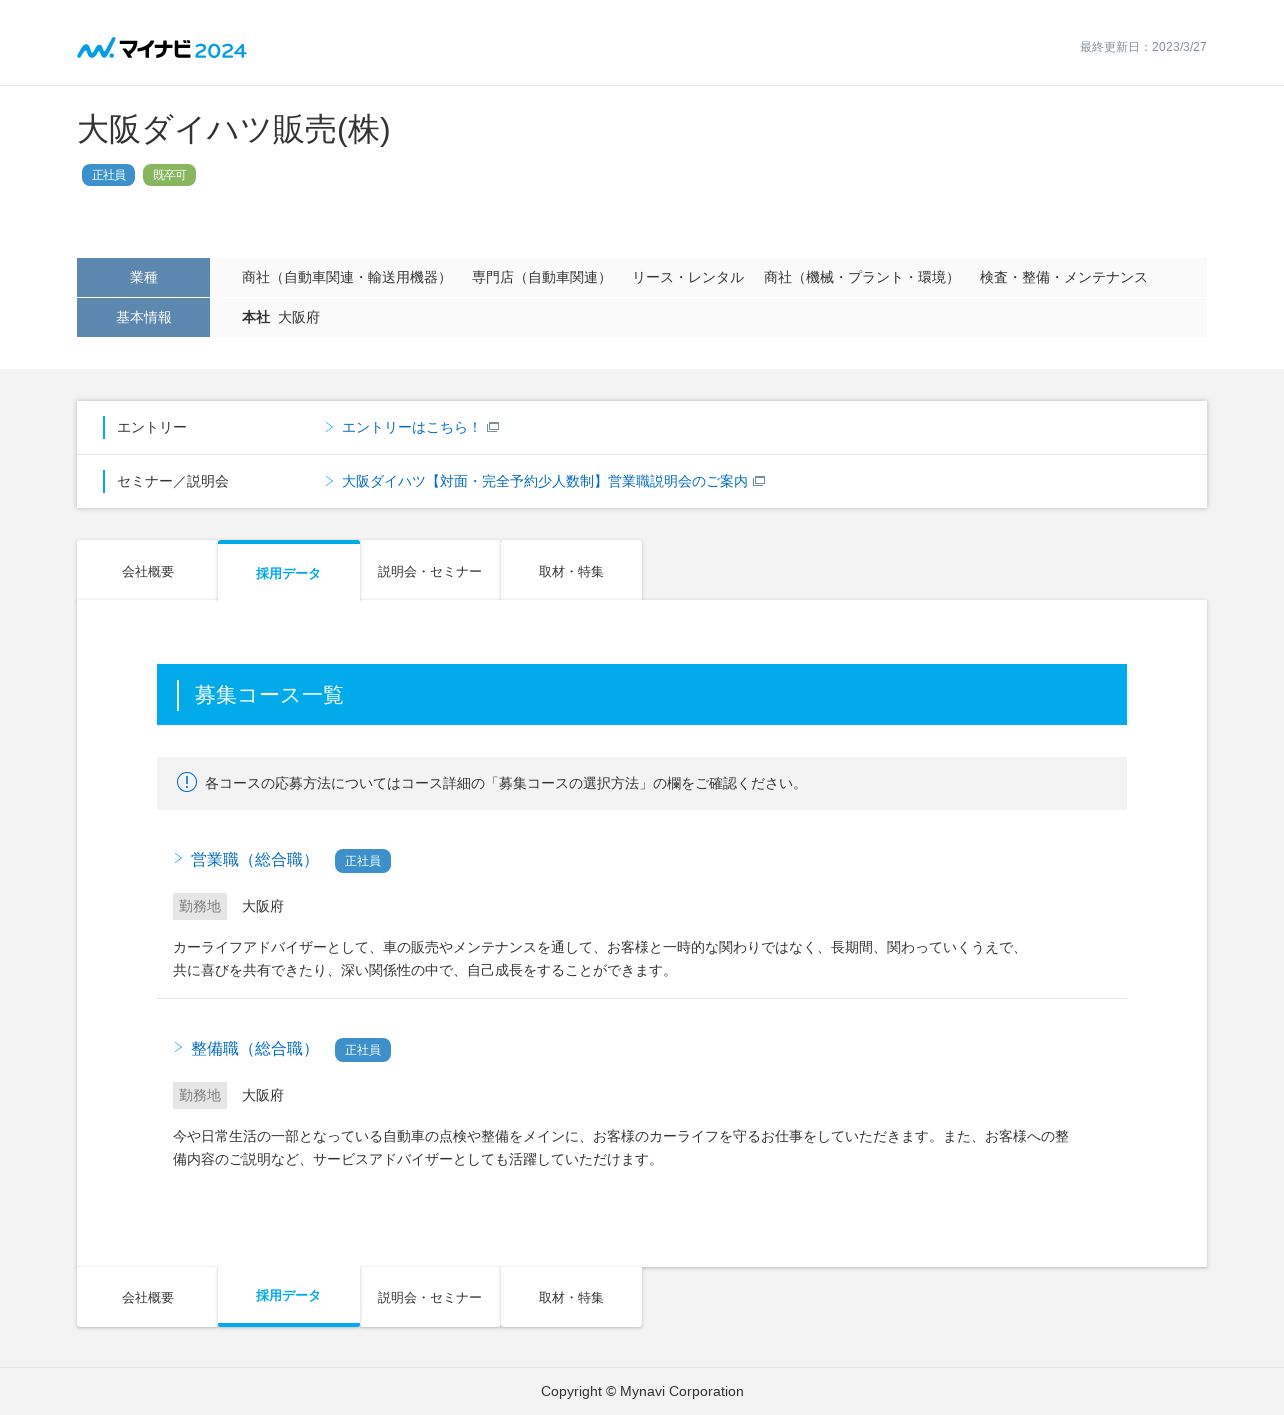Screen dimensions: 1284x1415
Task: Switch to the top 会社概要 tab
Action: pos(147,571)
